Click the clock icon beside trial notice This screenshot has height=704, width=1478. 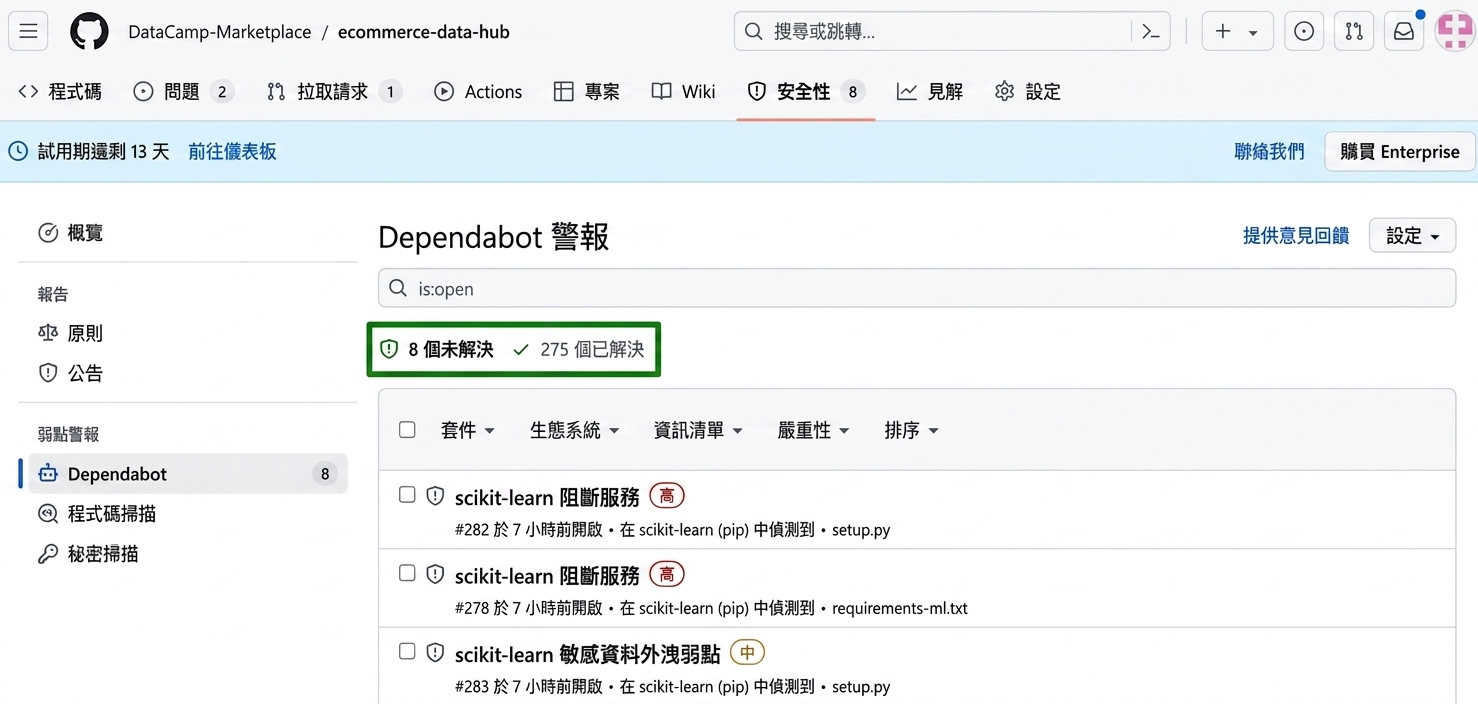[18, 151]
